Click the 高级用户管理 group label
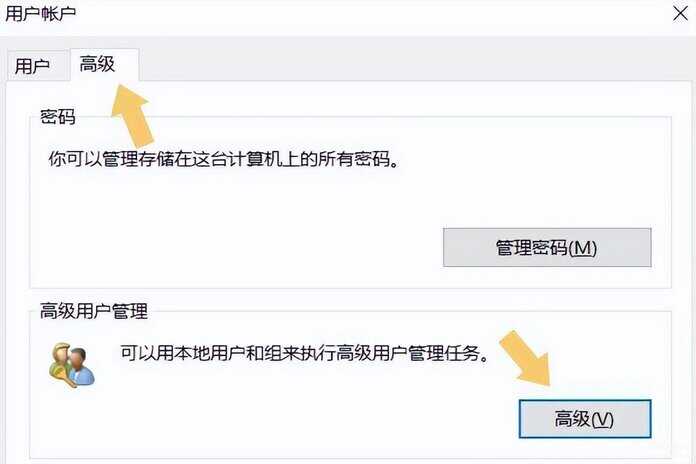 point(94,311)
